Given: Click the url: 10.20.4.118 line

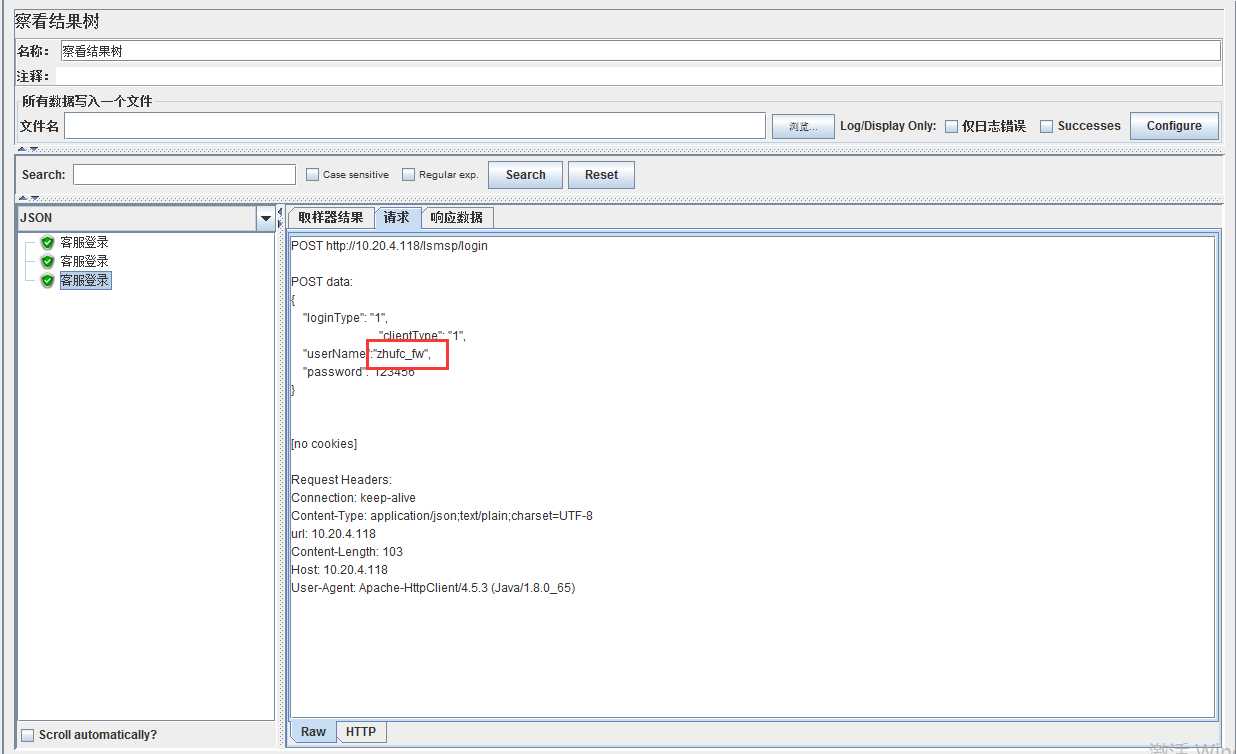Looking at the screenshot, I should 333,534.
